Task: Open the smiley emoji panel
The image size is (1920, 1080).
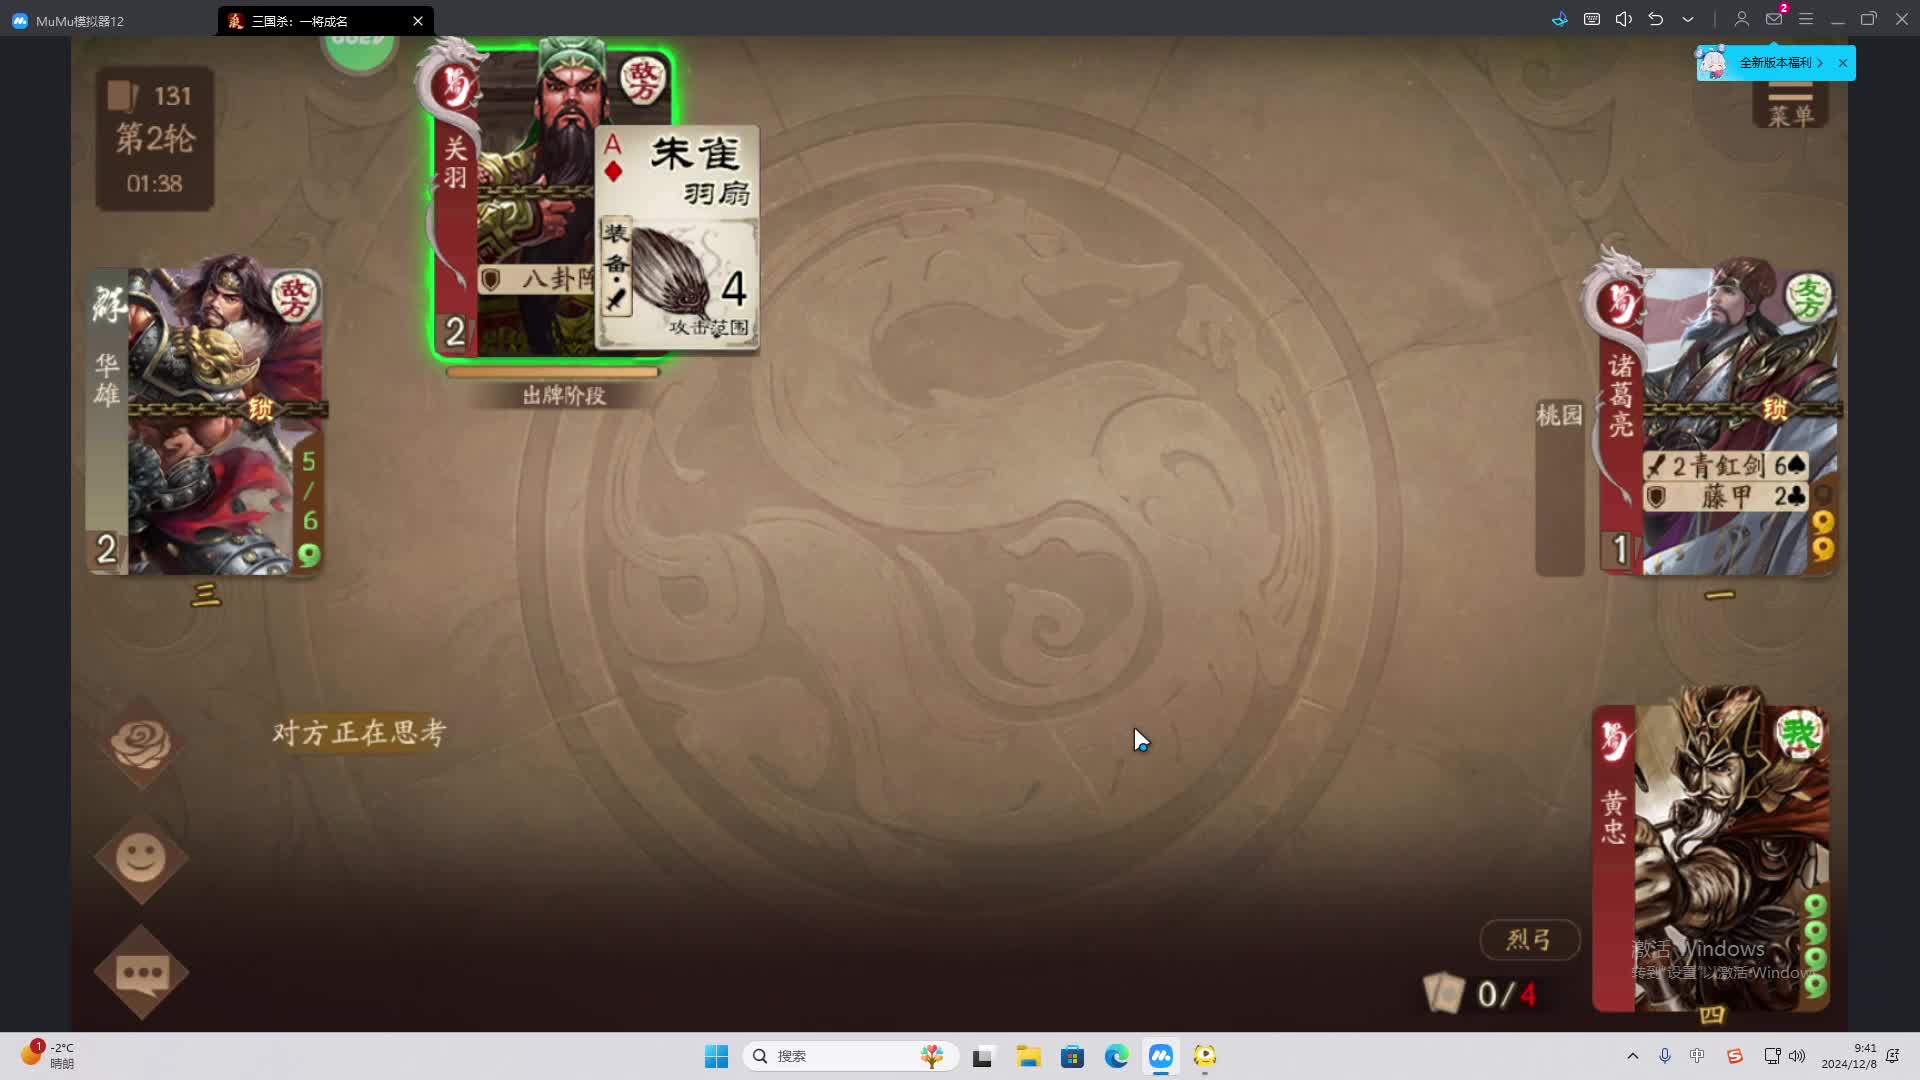Action: pos(141,858)
